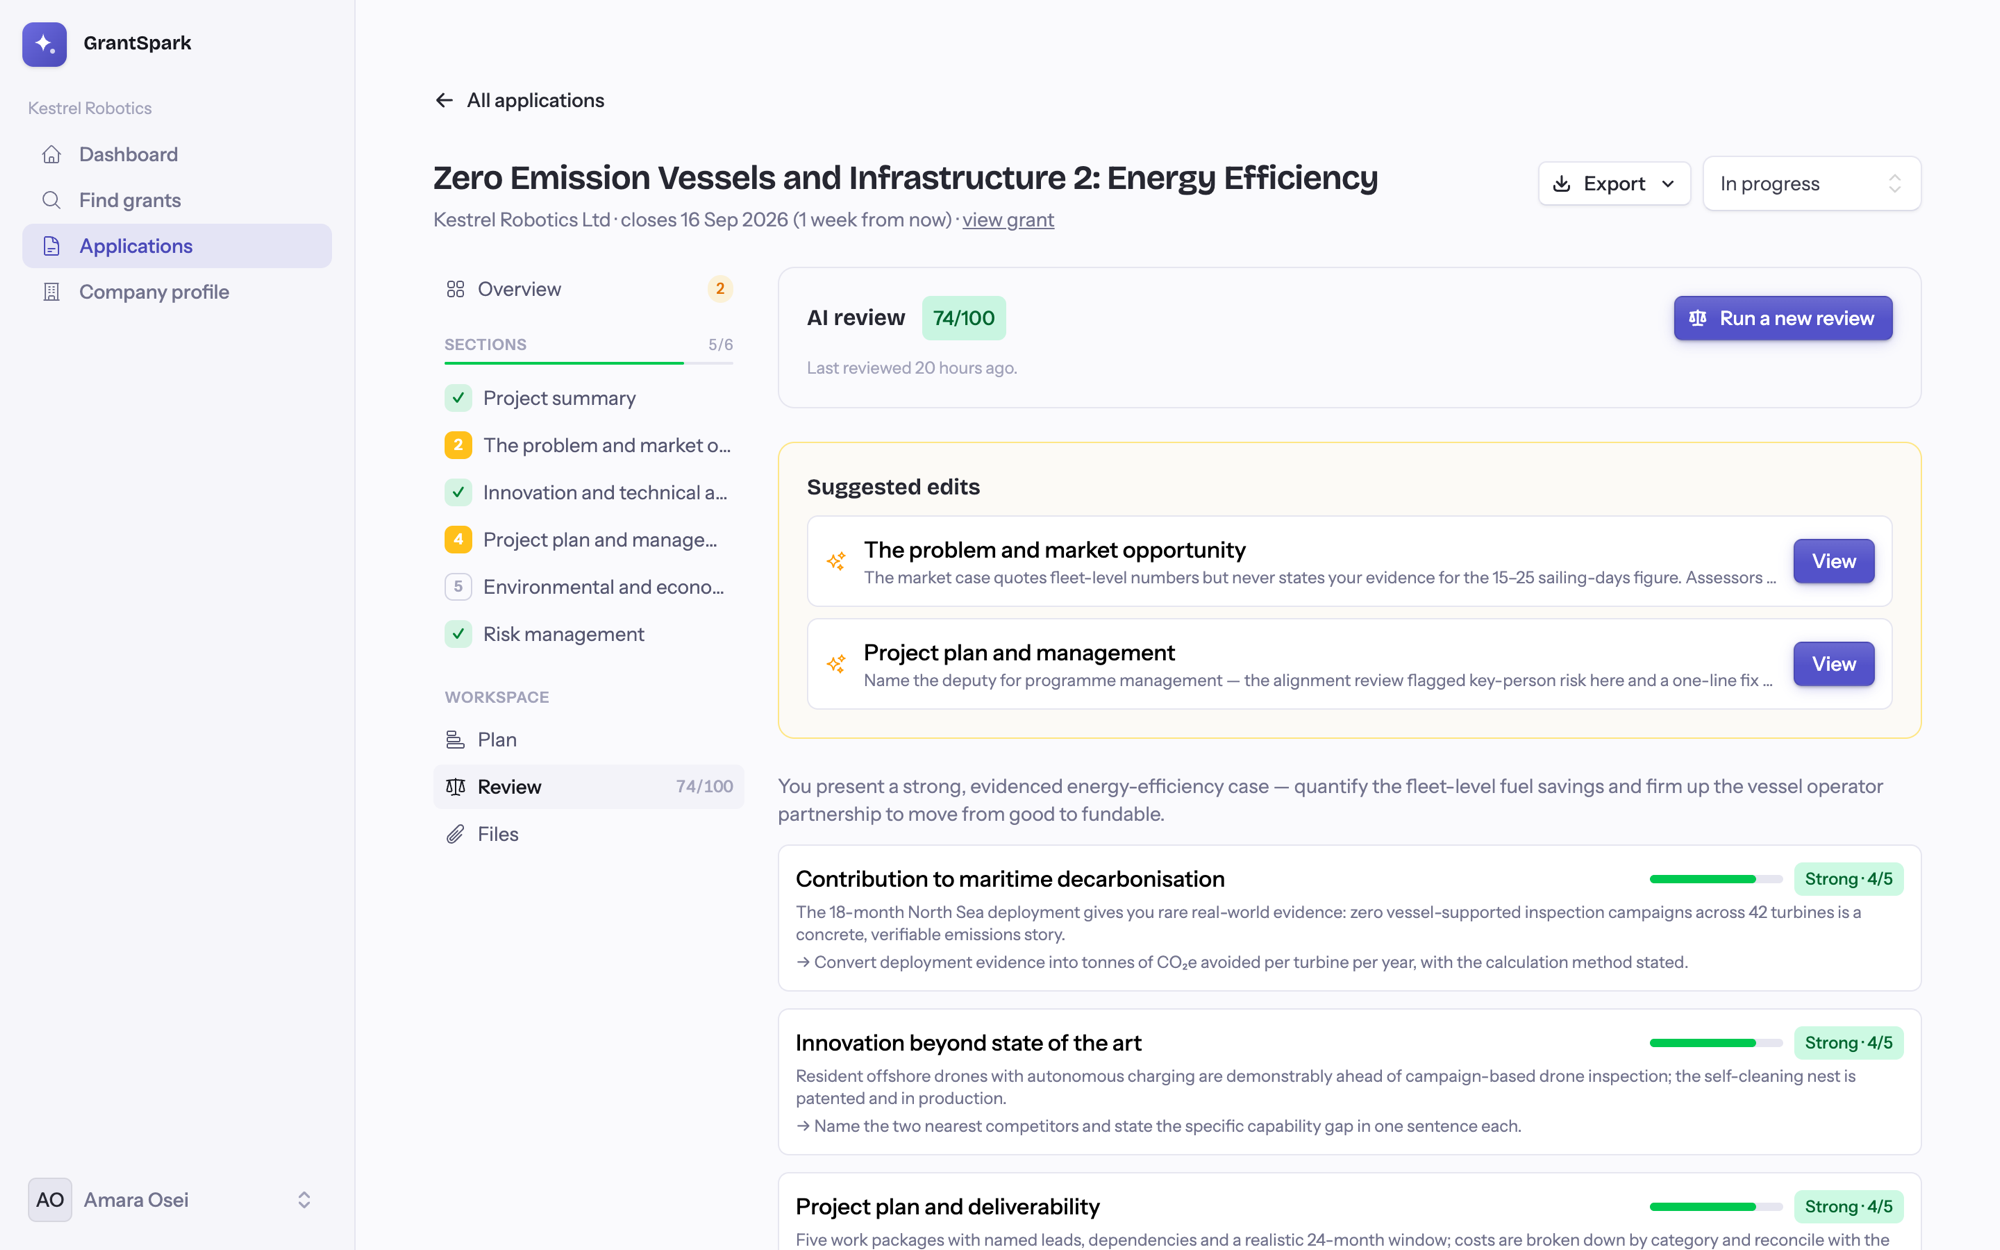
Task: Open Environmental and economic section
Action: [x=589, y=587]
